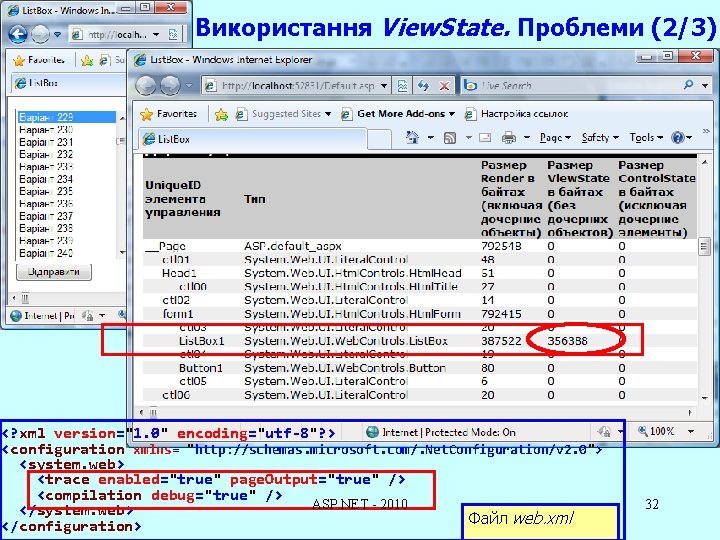Open Get More Add-ons dropdown

click(x=452, y=114)
